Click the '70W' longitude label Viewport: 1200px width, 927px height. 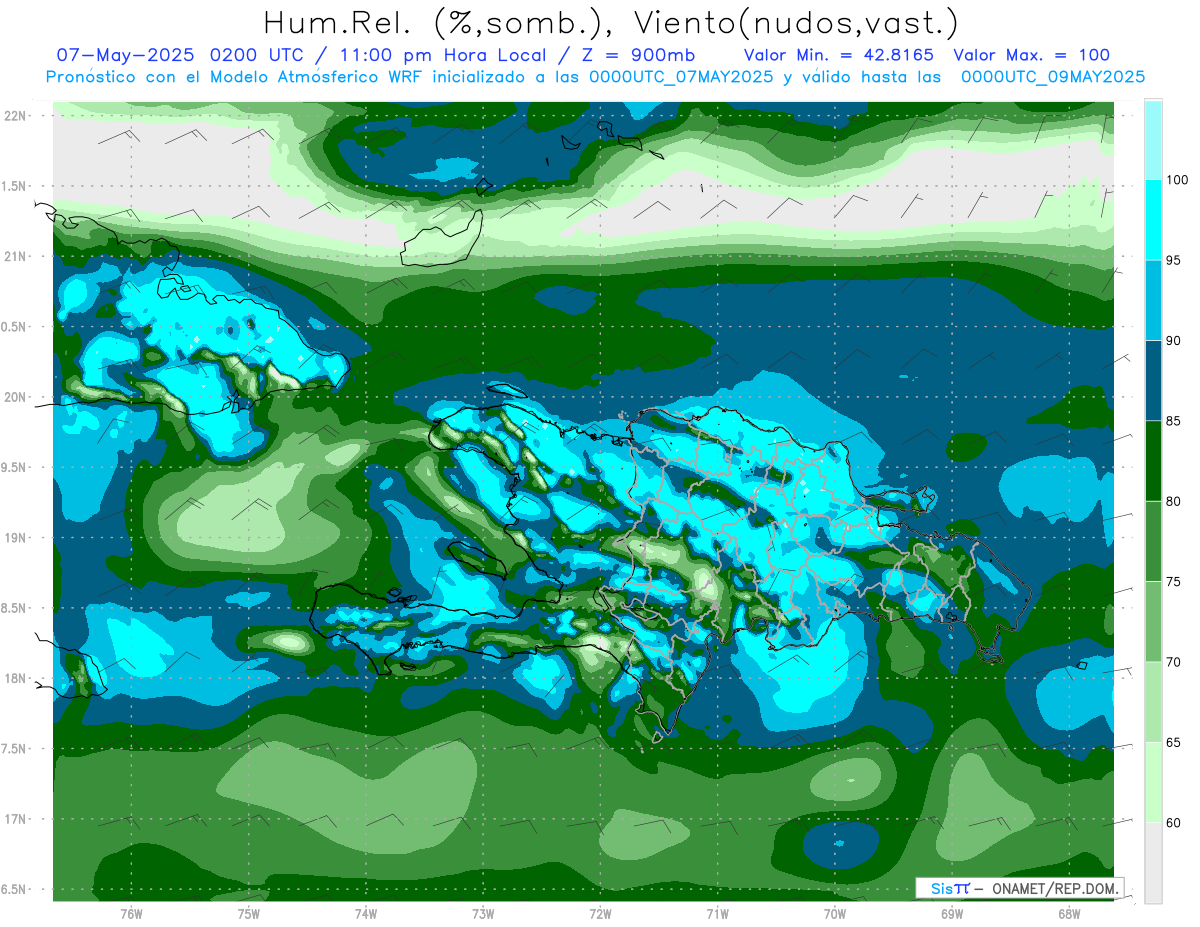coord(835,913)
